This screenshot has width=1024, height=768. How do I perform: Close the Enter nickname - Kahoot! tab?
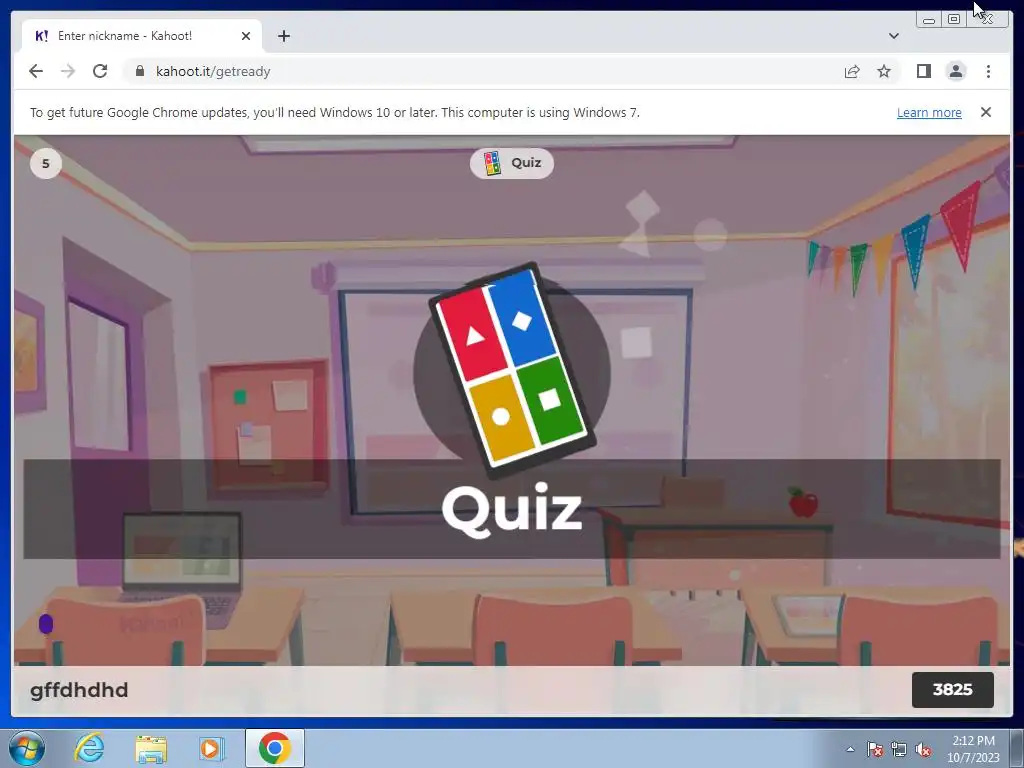tap(246, 36)
